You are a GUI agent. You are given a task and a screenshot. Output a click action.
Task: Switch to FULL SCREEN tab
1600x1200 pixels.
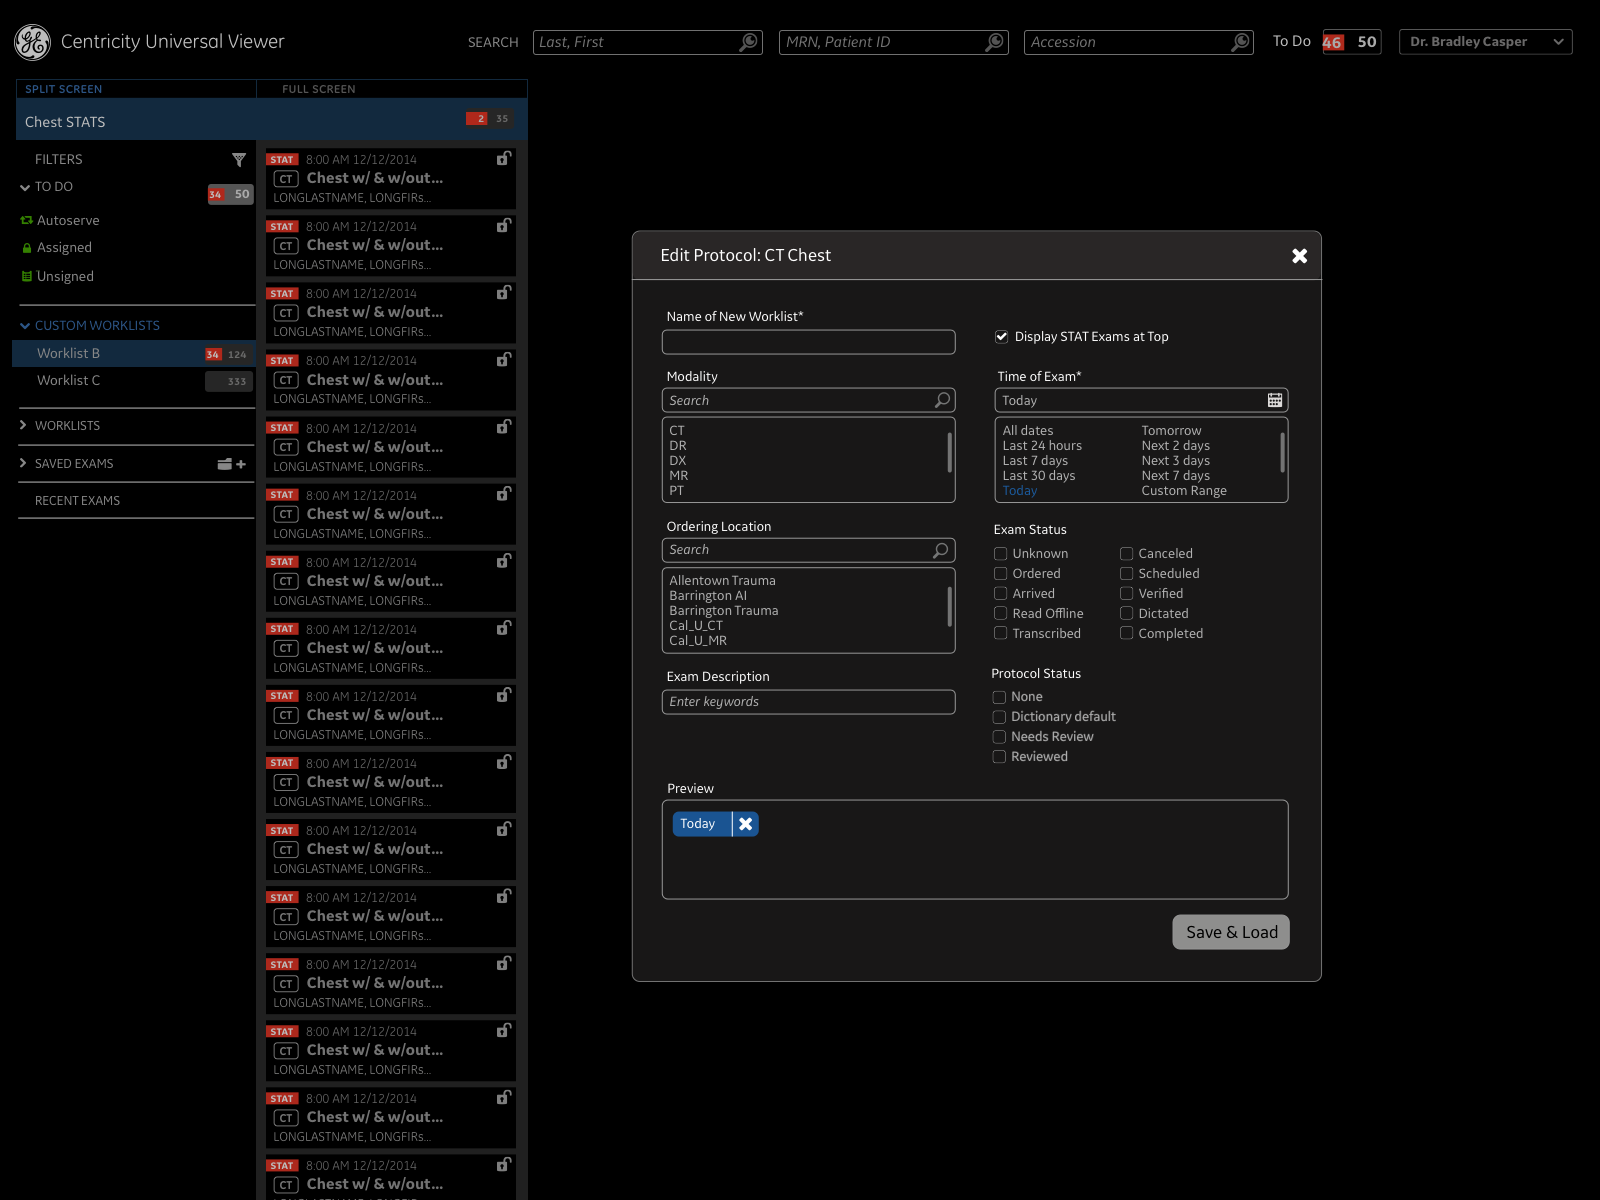[x=318, y=89]
